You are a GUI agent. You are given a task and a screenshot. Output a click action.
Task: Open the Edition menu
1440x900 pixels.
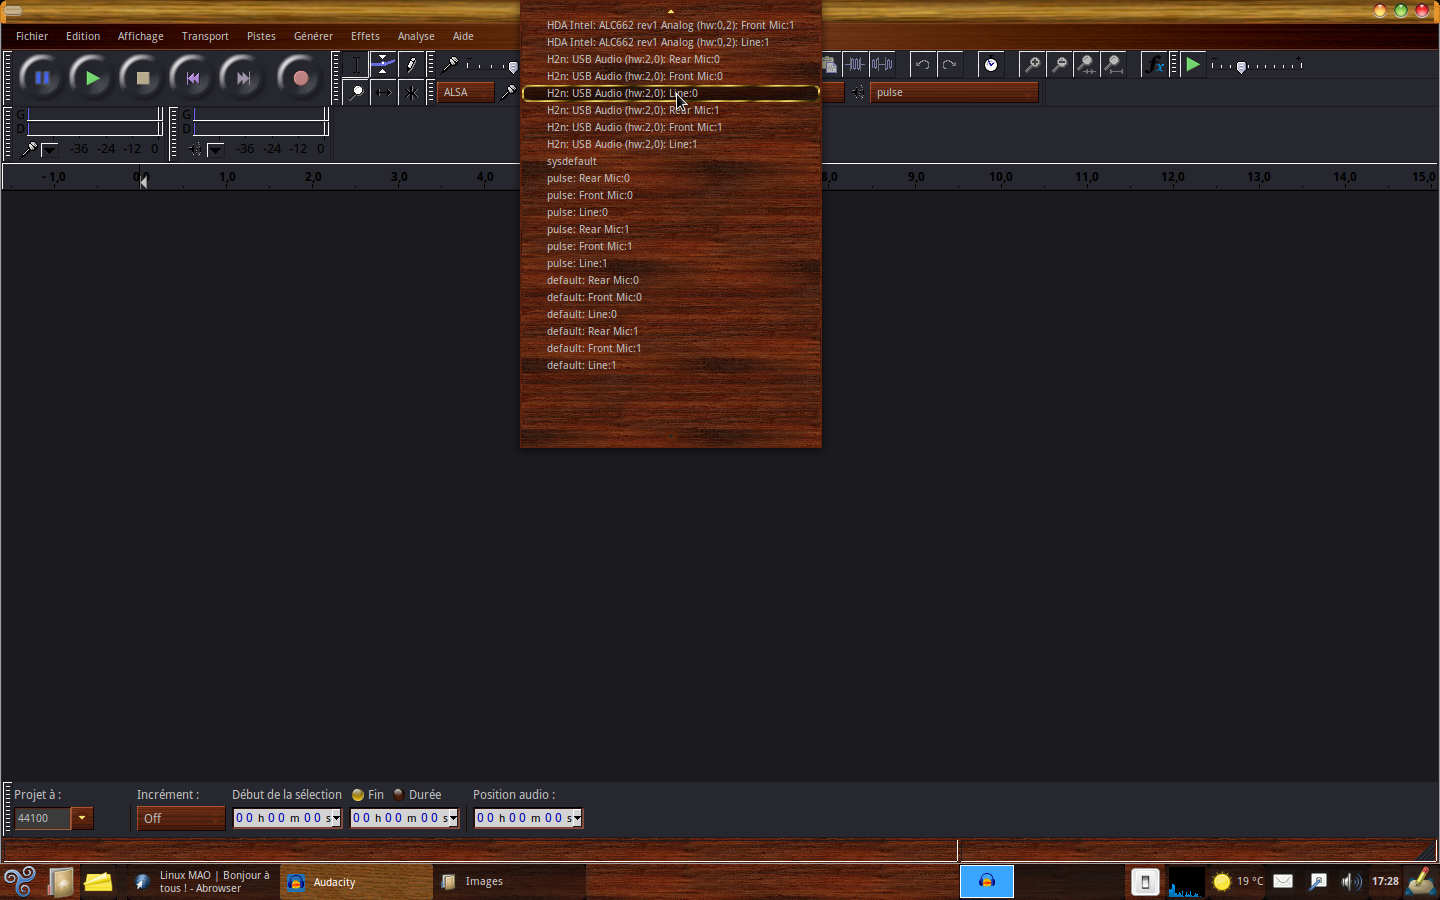tap(83, 36)
